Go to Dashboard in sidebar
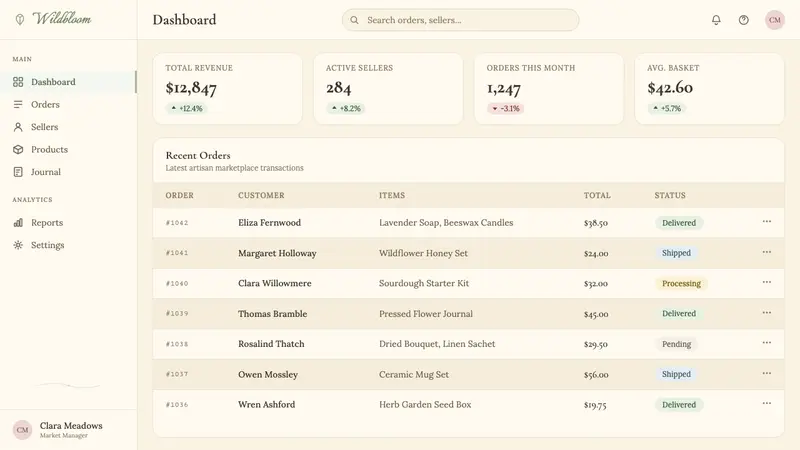Viewport: 800px width, 450px height. [68, 82]
